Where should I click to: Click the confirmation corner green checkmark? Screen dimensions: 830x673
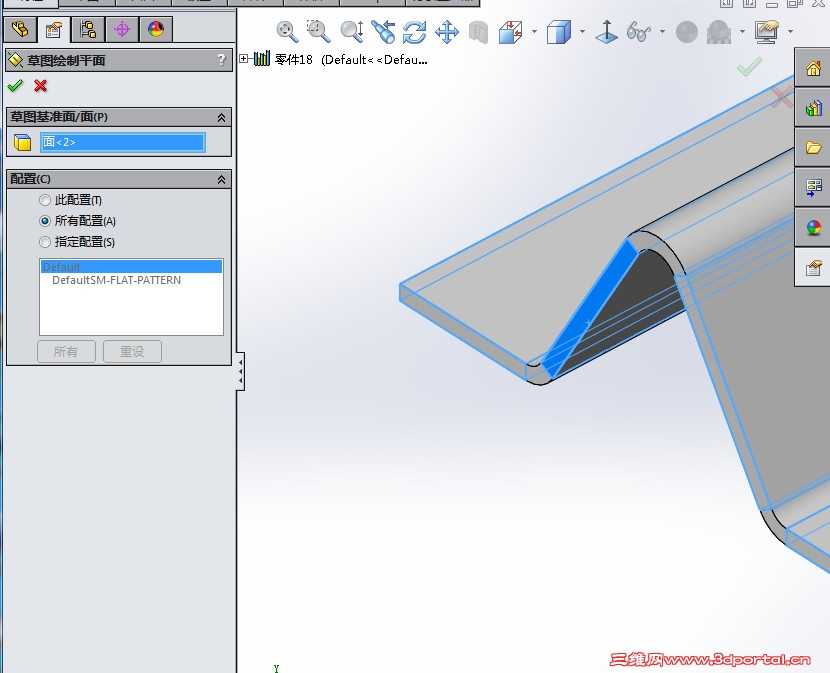(750, 66)
